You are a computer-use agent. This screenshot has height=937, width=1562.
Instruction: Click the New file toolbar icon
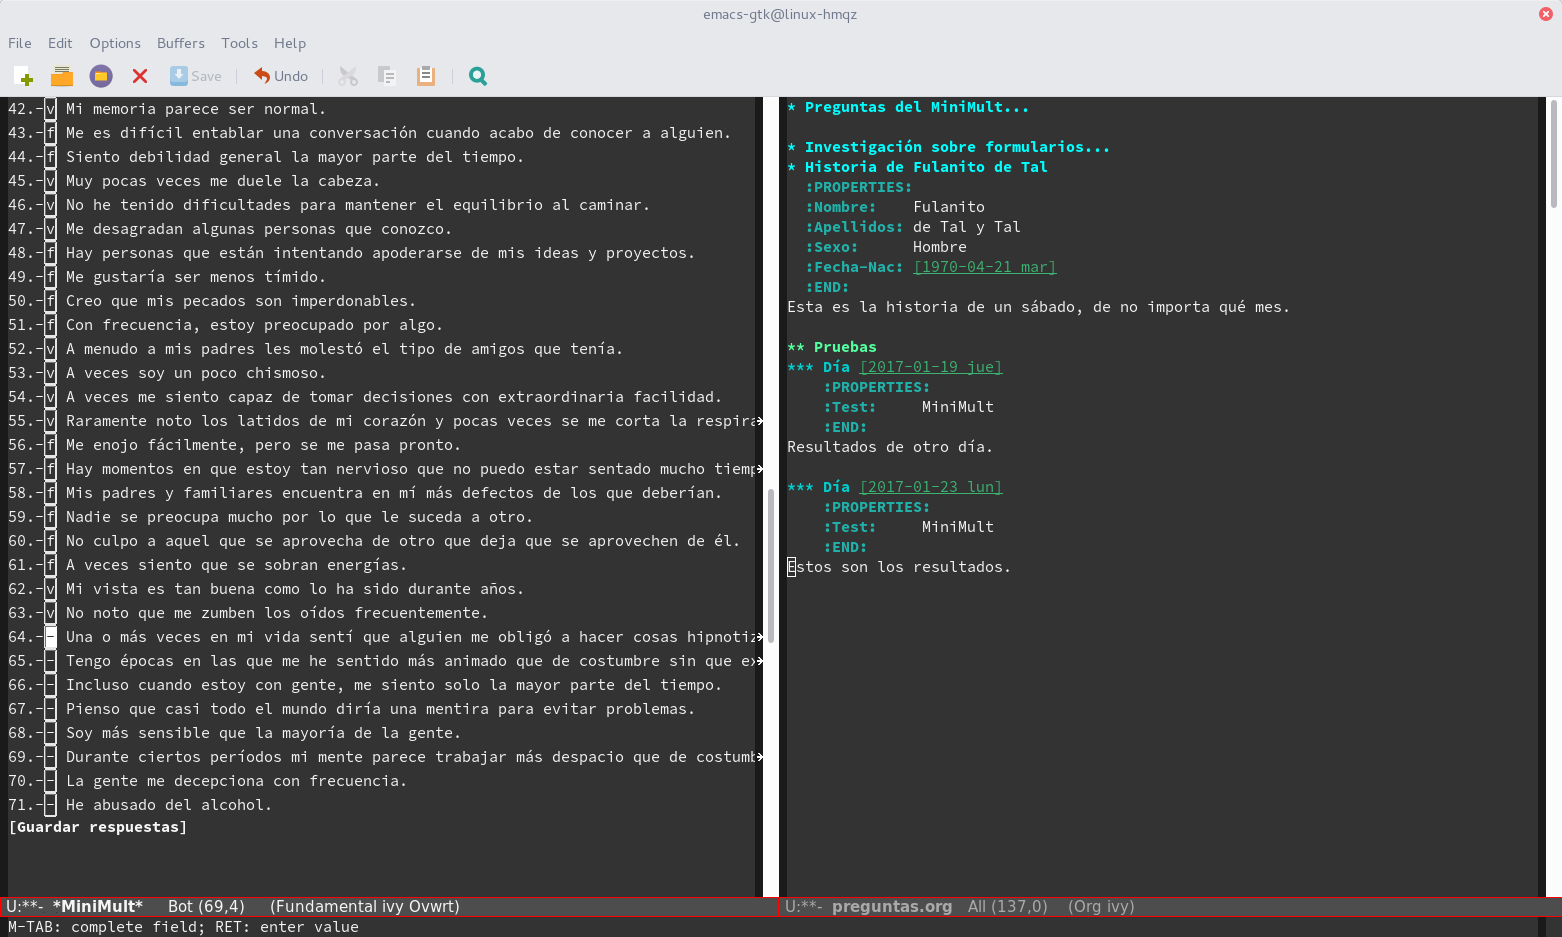point(24,76)
